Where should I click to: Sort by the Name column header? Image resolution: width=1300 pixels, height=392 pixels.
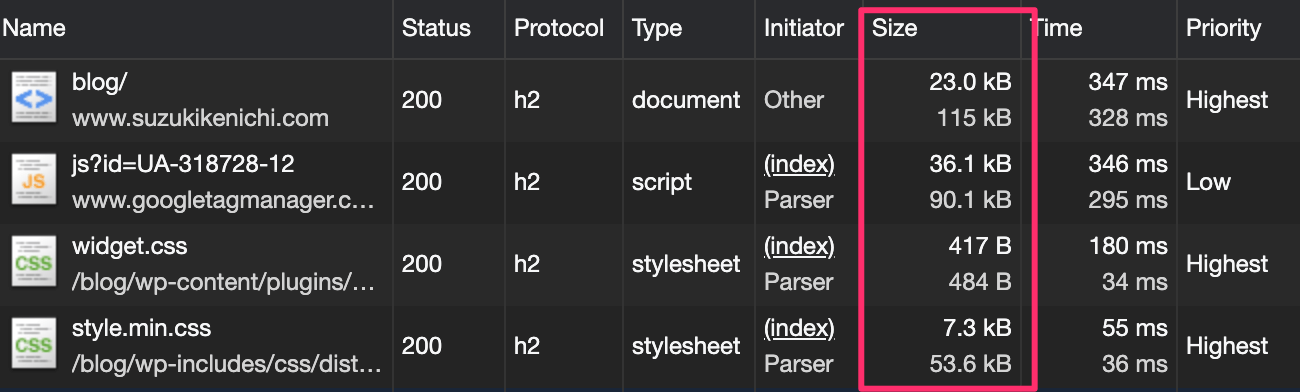[x=33, y=28]
